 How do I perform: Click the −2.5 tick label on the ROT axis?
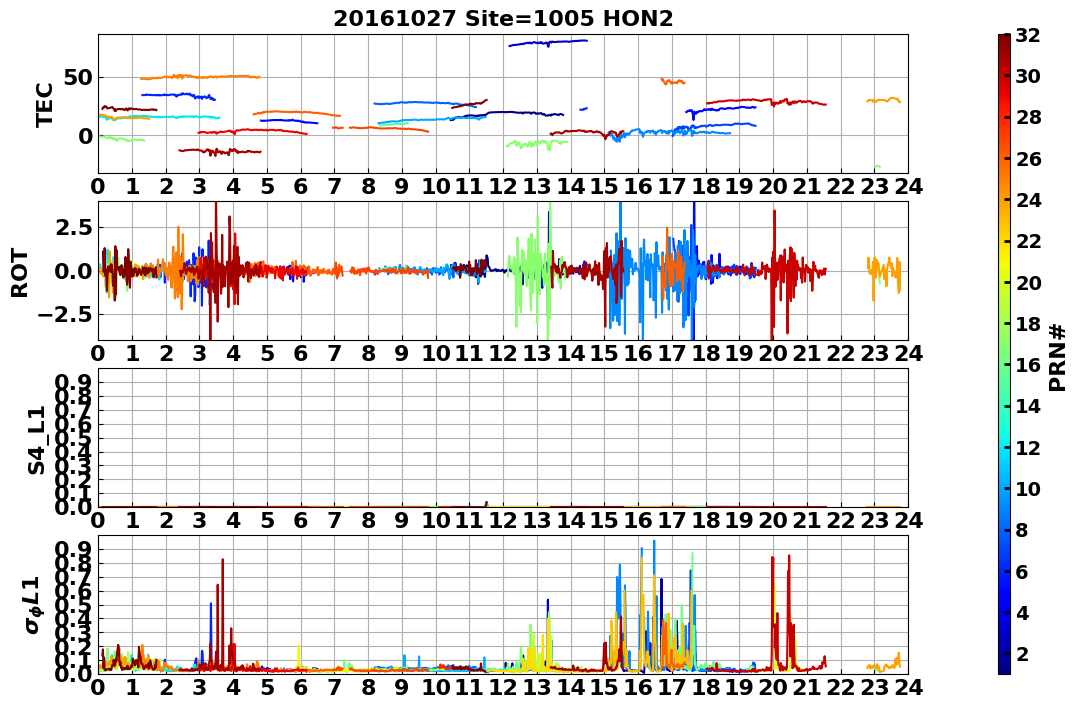67,315
